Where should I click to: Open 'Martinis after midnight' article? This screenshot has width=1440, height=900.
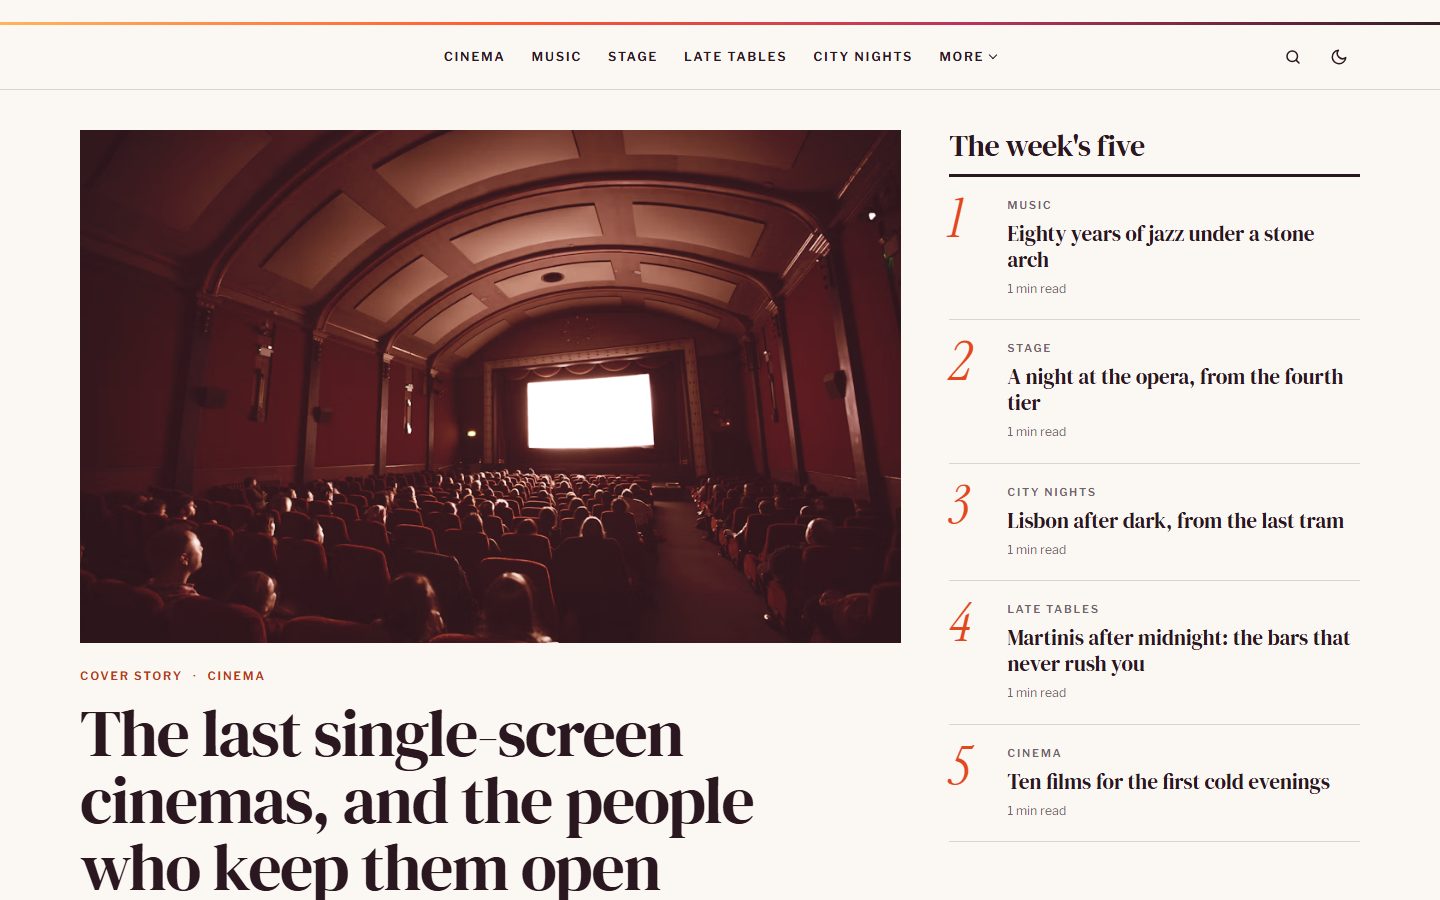pyautogui.click(x=1178, y=651)
